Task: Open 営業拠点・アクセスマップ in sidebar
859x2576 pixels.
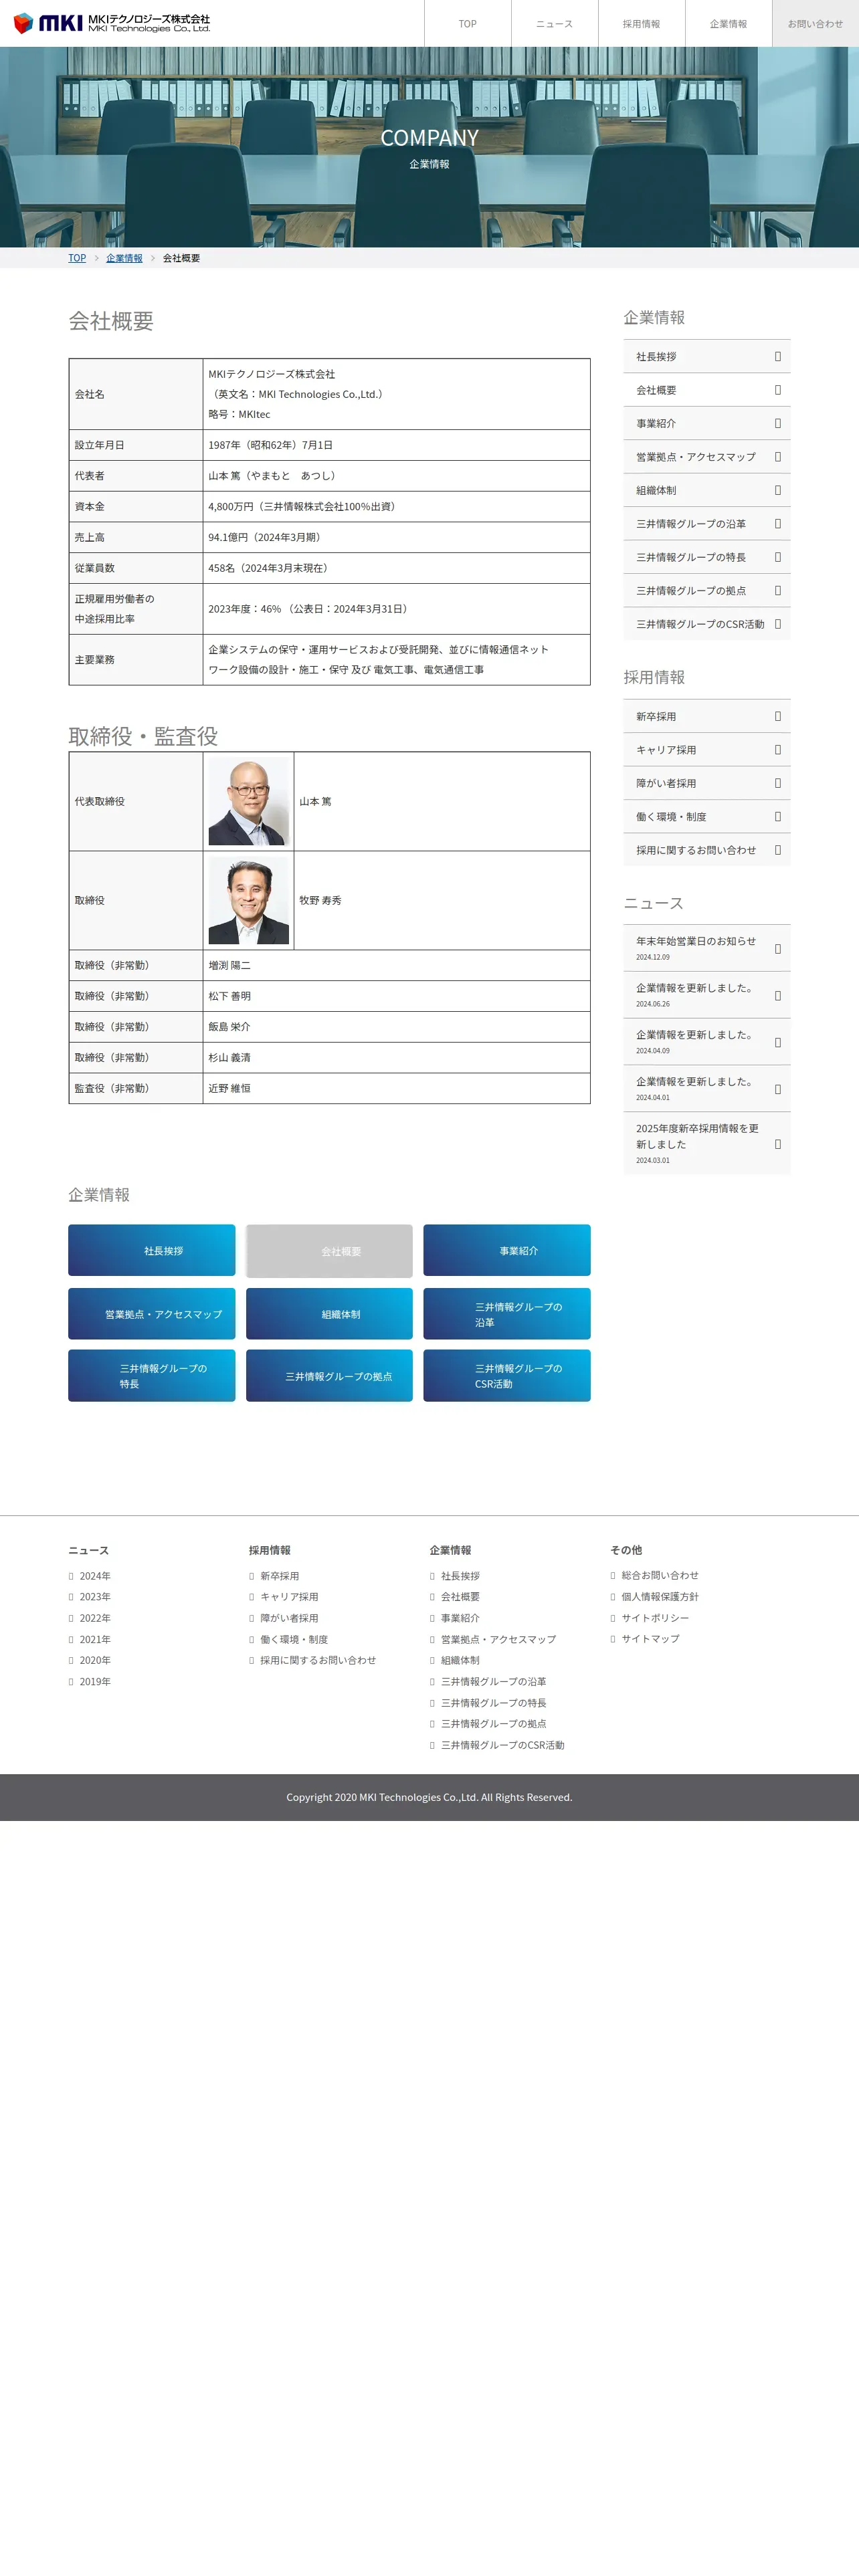Action: click(706, 456)
